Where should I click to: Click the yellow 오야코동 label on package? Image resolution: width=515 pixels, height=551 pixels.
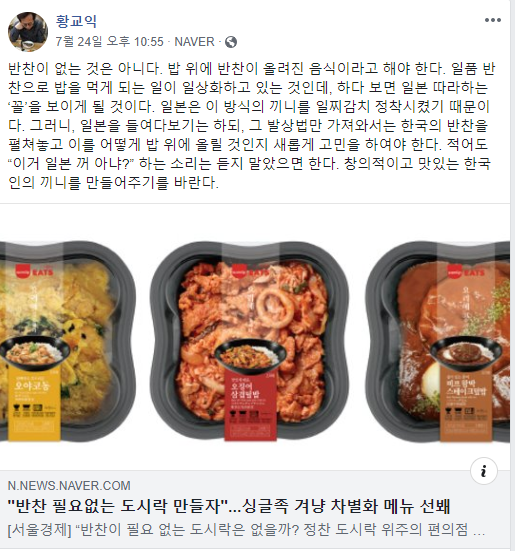(34, 402)
